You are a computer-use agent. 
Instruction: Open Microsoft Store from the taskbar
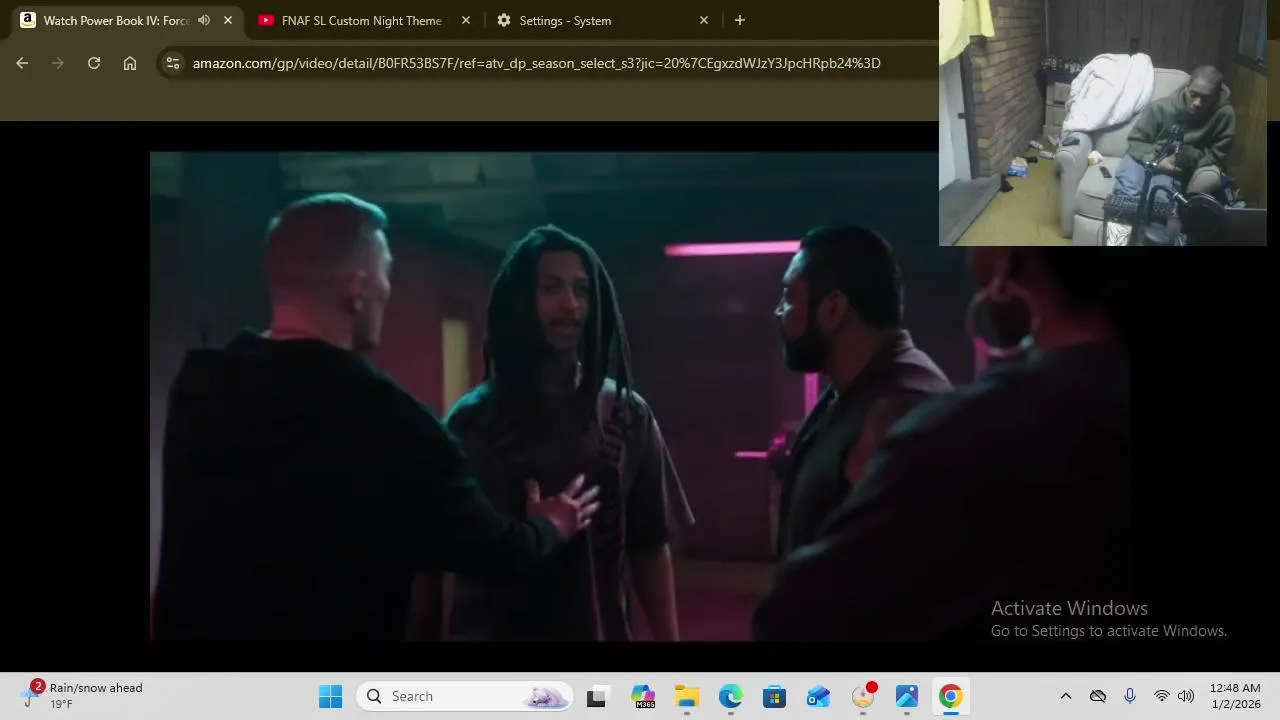point(775,696)
